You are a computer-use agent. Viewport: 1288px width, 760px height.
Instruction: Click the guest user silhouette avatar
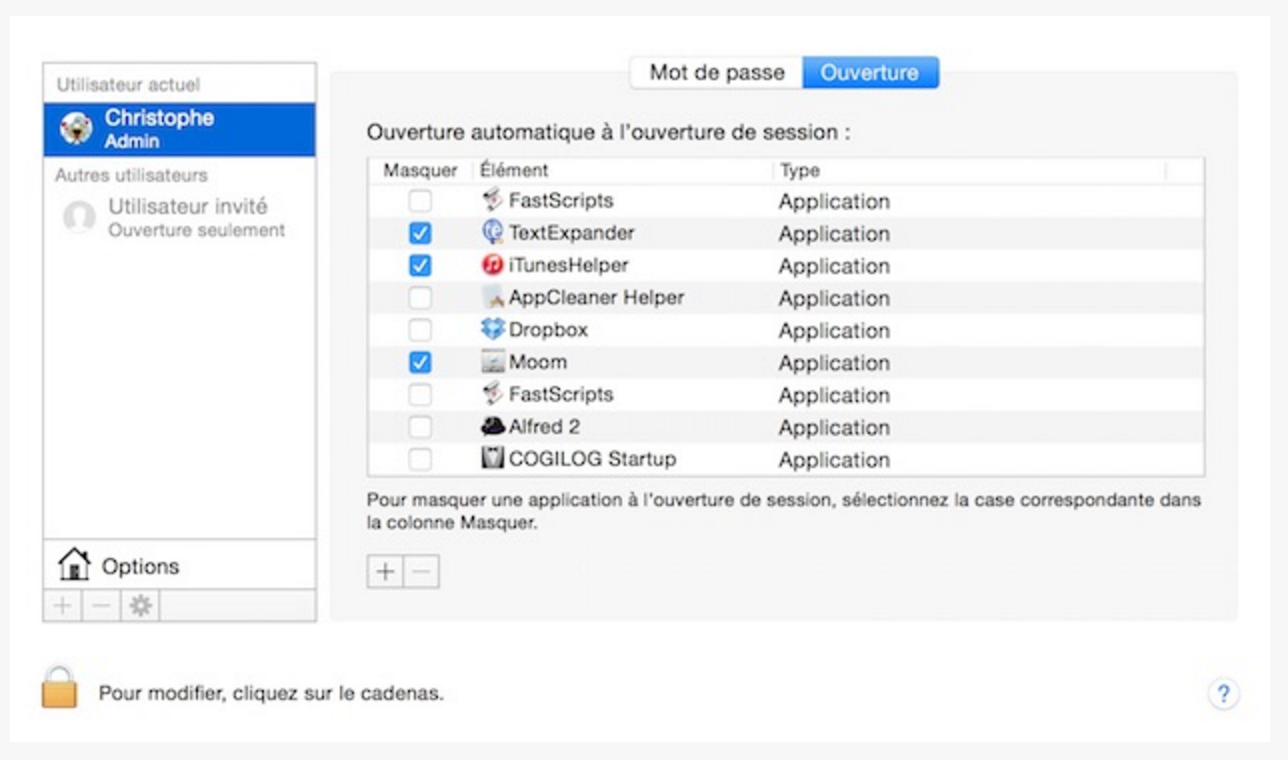79,217
